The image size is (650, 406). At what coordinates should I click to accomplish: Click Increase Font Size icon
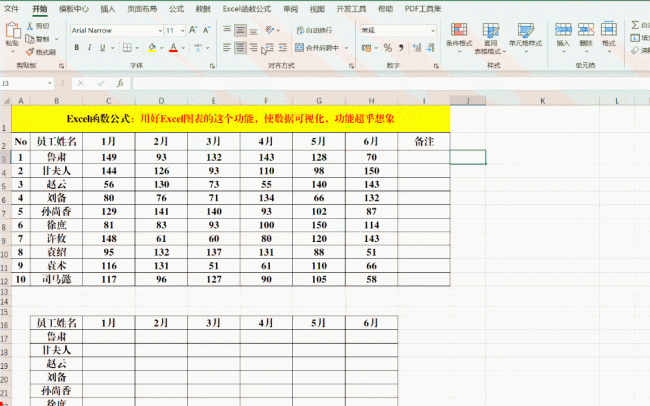tap(193, 30)
